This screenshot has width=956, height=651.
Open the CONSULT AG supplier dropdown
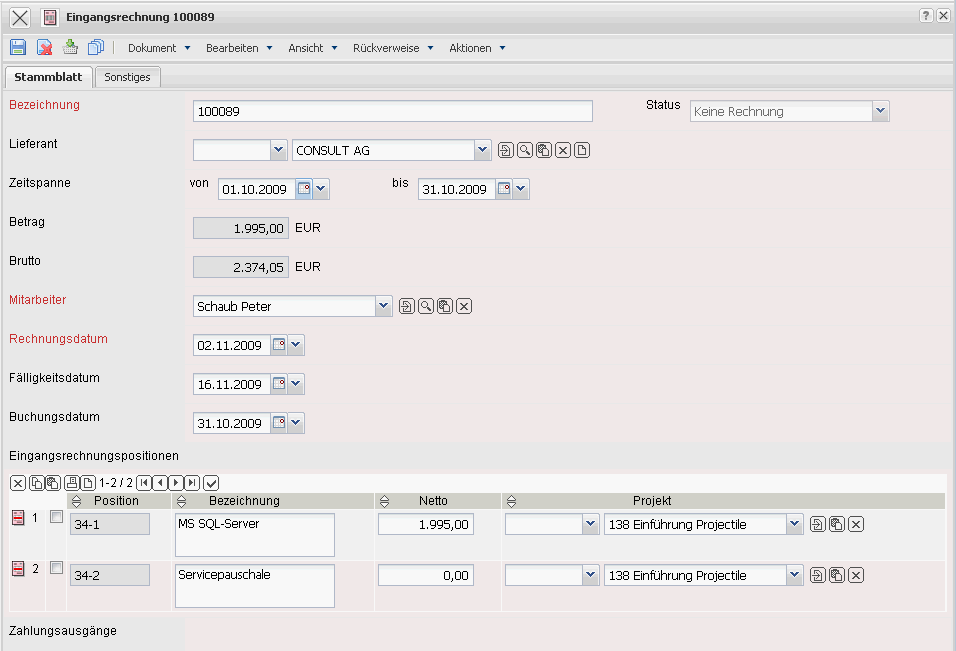(x=483, y=151)
